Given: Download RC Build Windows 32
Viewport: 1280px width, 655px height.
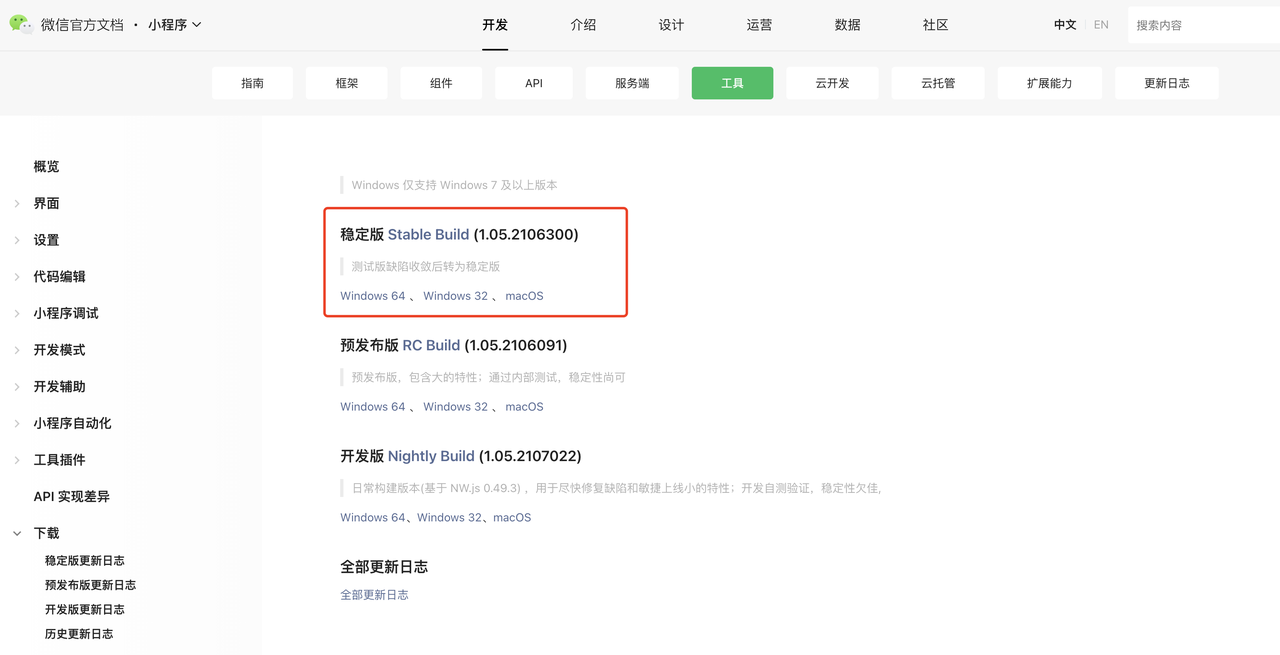Looking at the screenshot, I should pos(455,407).
